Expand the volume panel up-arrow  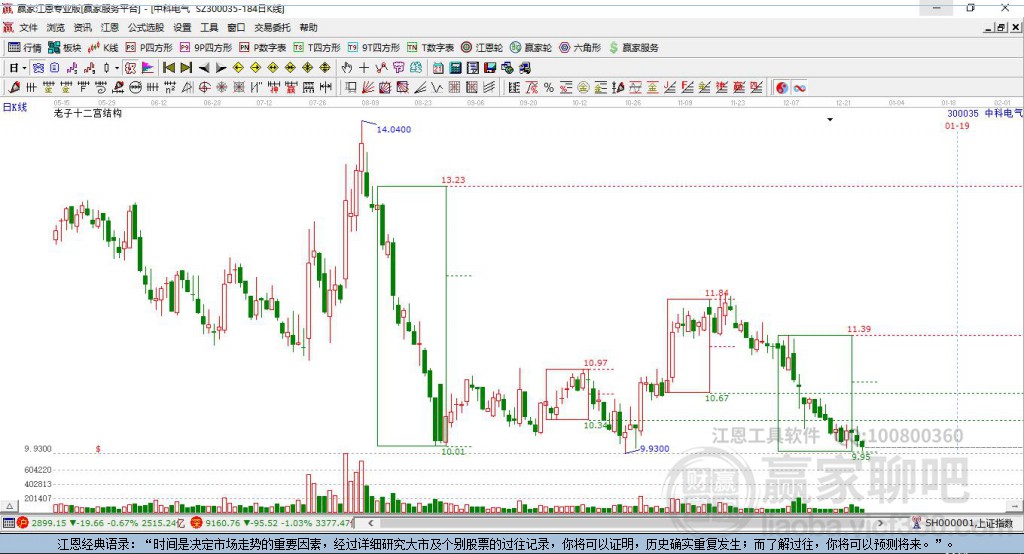9,506
